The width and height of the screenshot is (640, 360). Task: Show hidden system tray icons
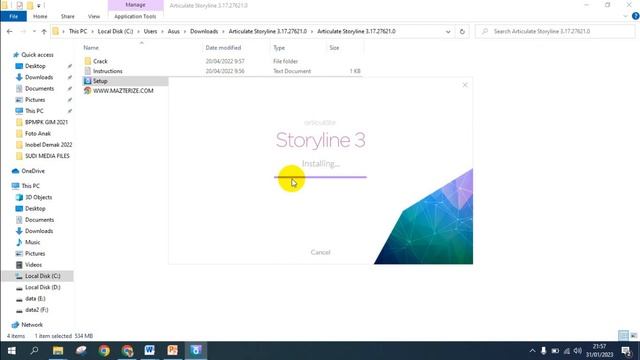[532, 351]
